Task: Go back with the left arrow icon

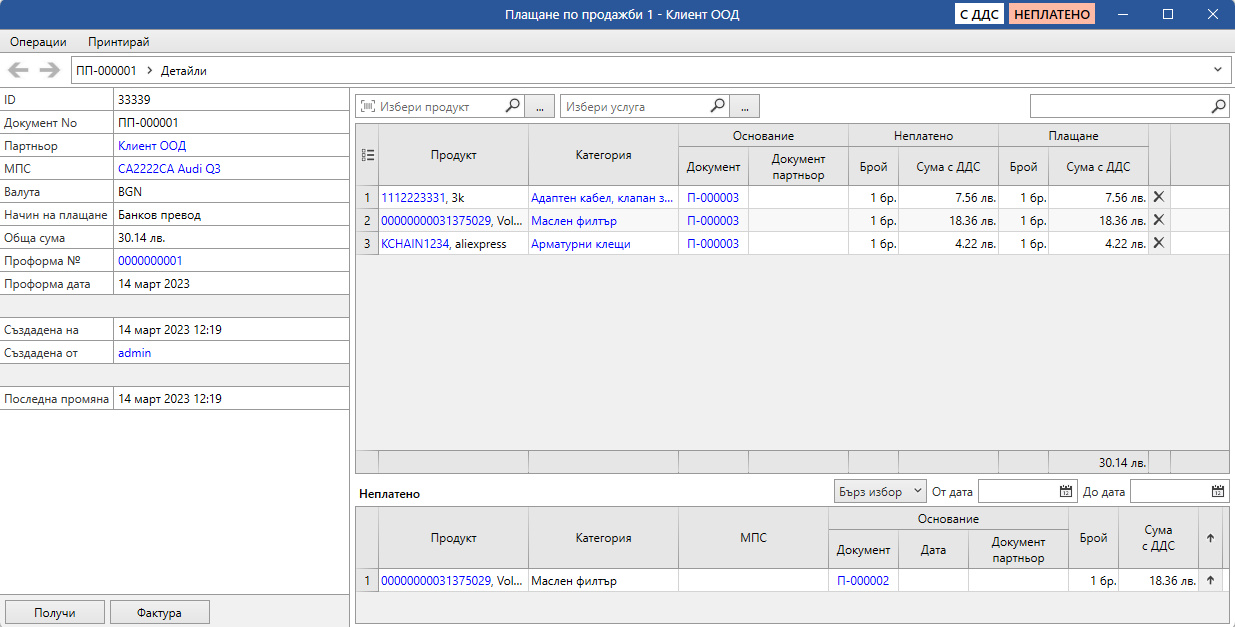Action: (x=18, y=70)
